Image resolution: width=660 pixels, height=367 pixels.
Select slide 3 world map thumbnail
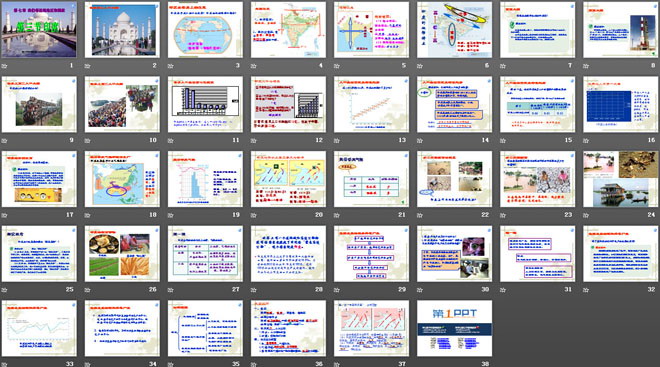[x=205, y=29]
